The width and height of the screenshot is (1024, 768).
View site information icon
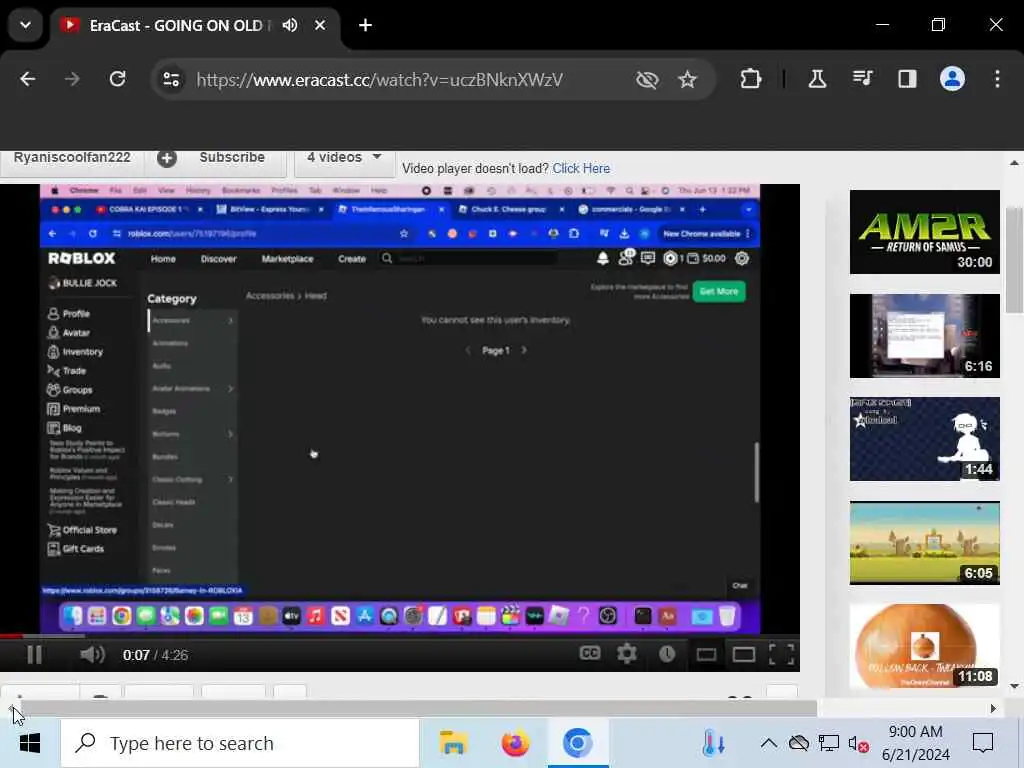[171, 80]
